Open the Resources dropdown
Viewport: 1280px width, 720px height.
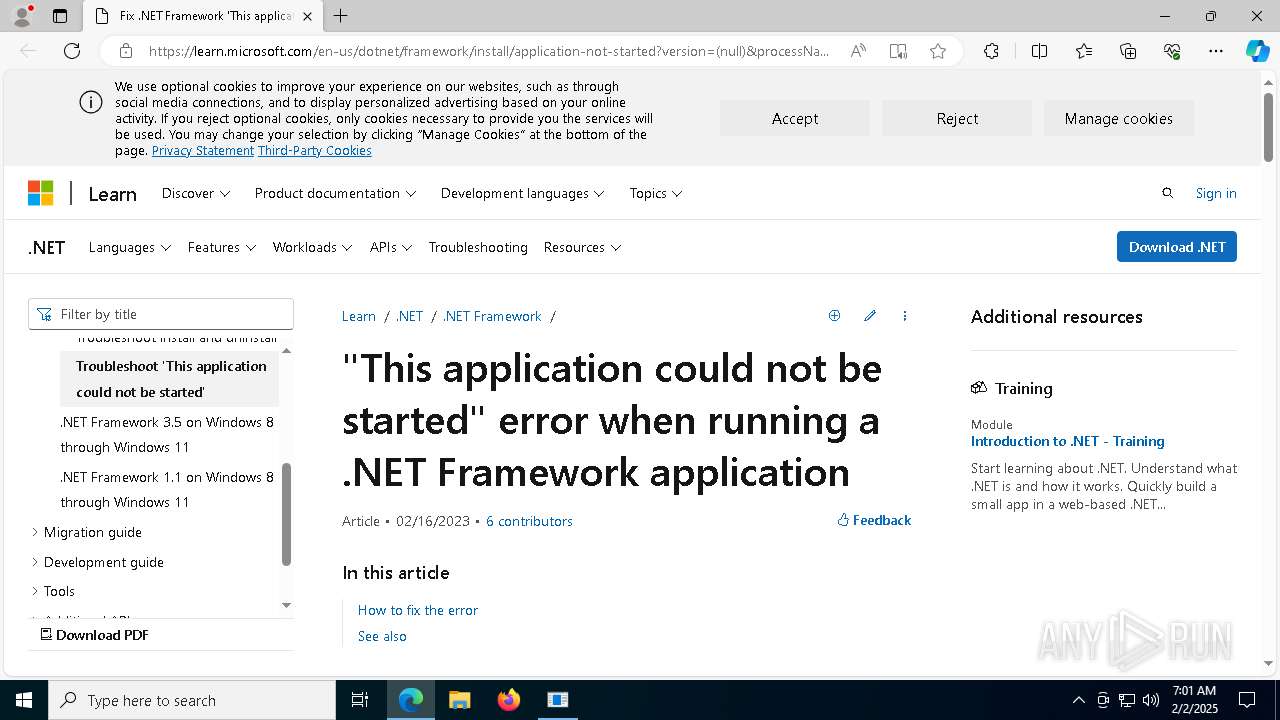pos(582,247)
